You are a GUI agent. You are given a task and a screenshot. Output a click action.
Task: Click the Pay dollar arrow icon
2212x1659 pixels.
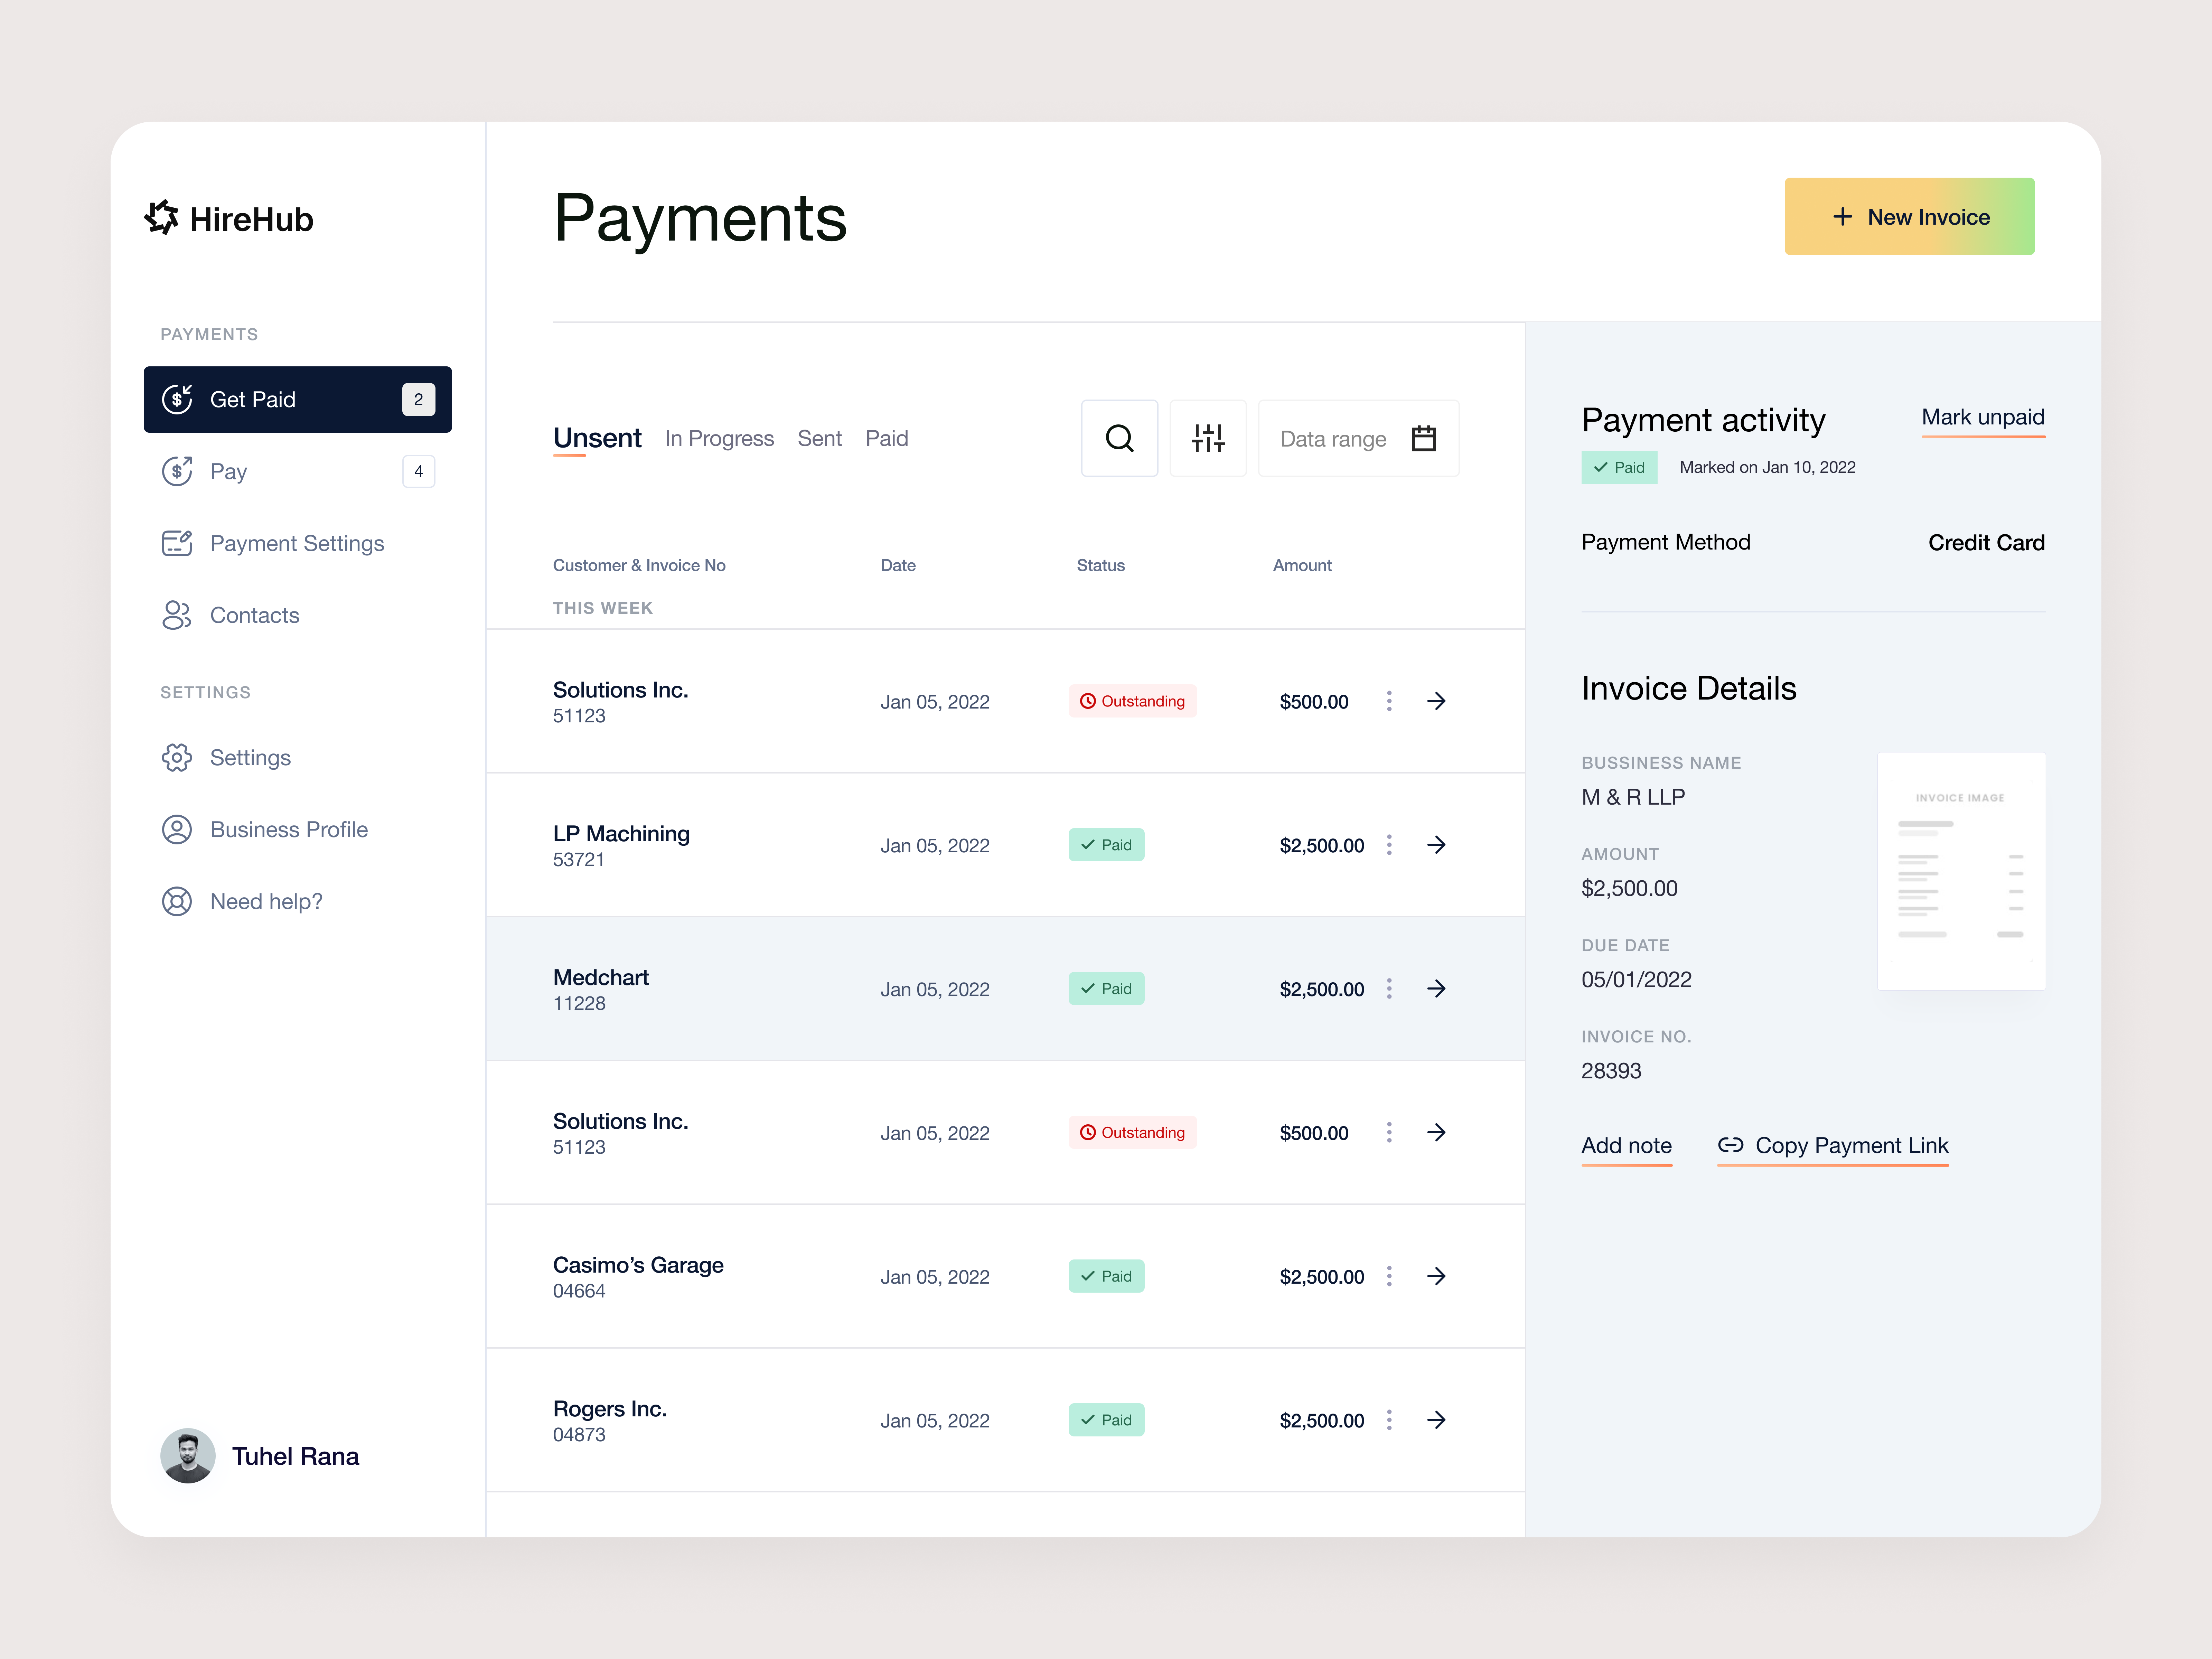coord(177,471)
